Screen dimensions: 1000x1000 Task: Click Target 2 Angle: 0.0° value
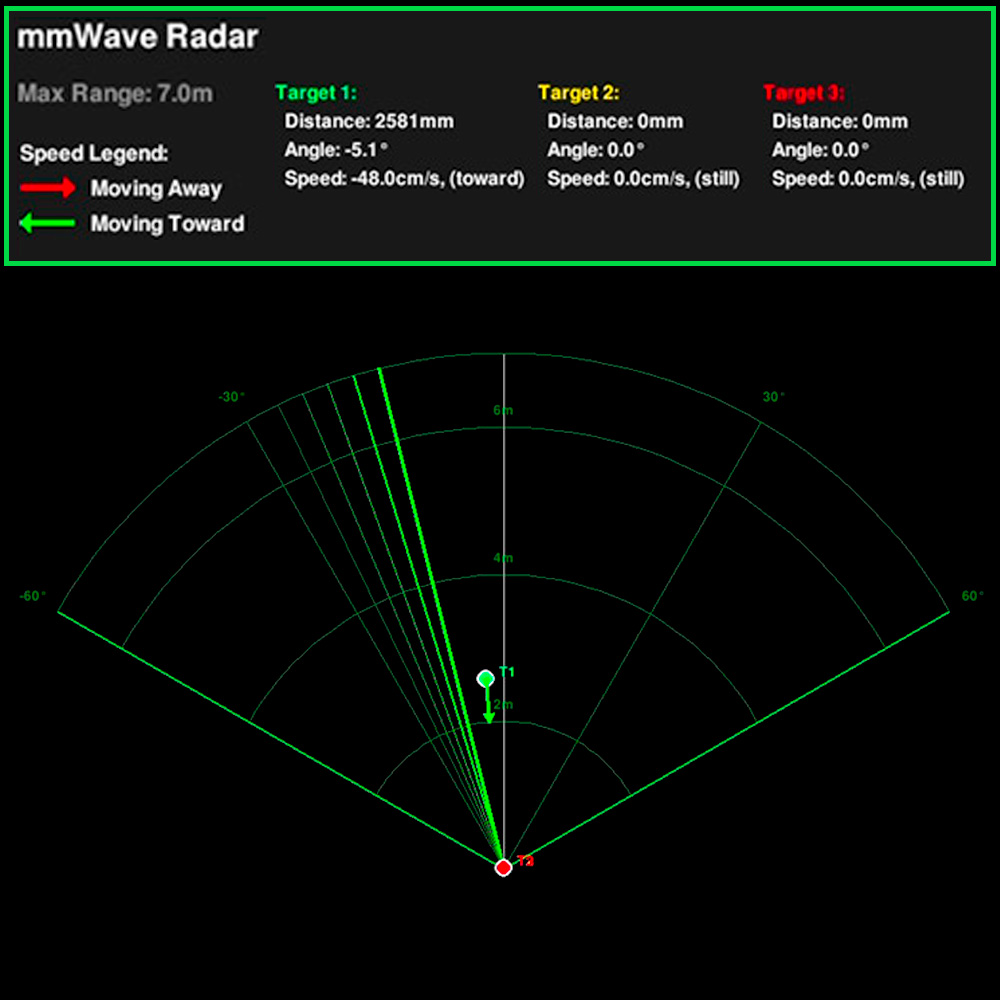596,150
